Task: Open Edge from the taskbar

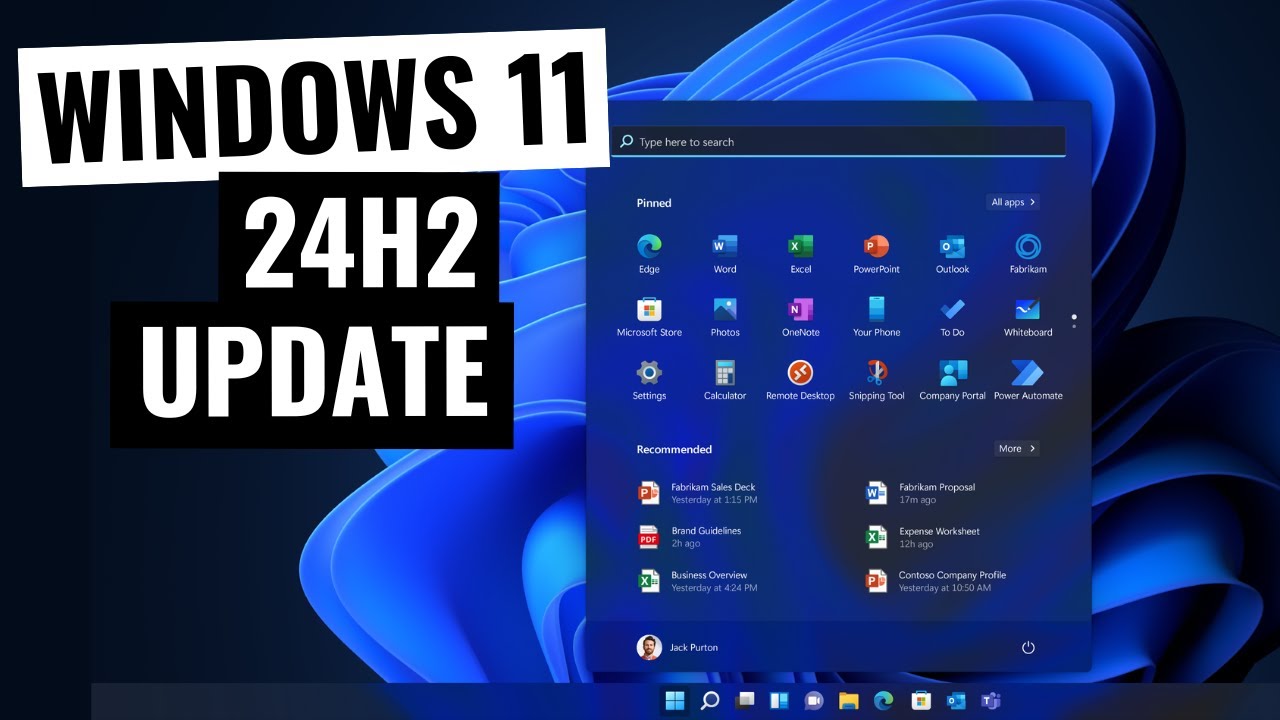Action: pyautogui.click(x=884, y=701)
